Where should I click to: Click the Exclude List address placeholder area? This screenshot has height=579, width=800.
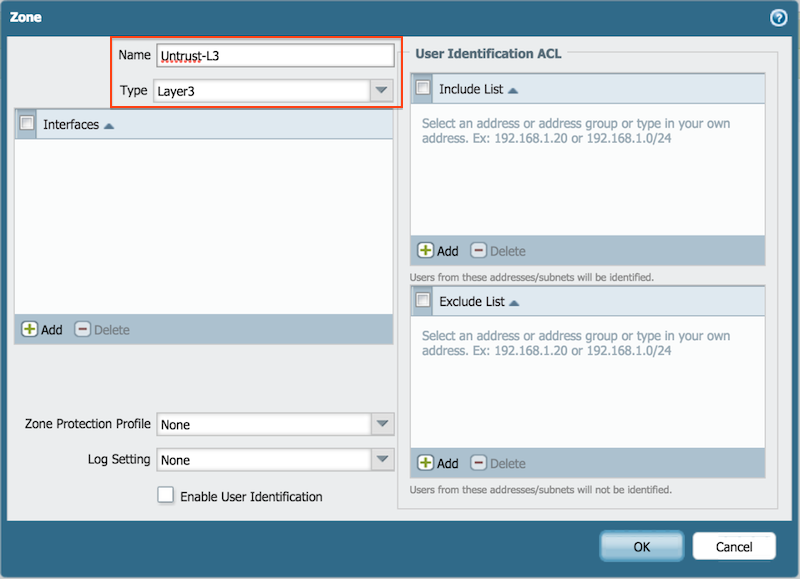tap(576, 343)
